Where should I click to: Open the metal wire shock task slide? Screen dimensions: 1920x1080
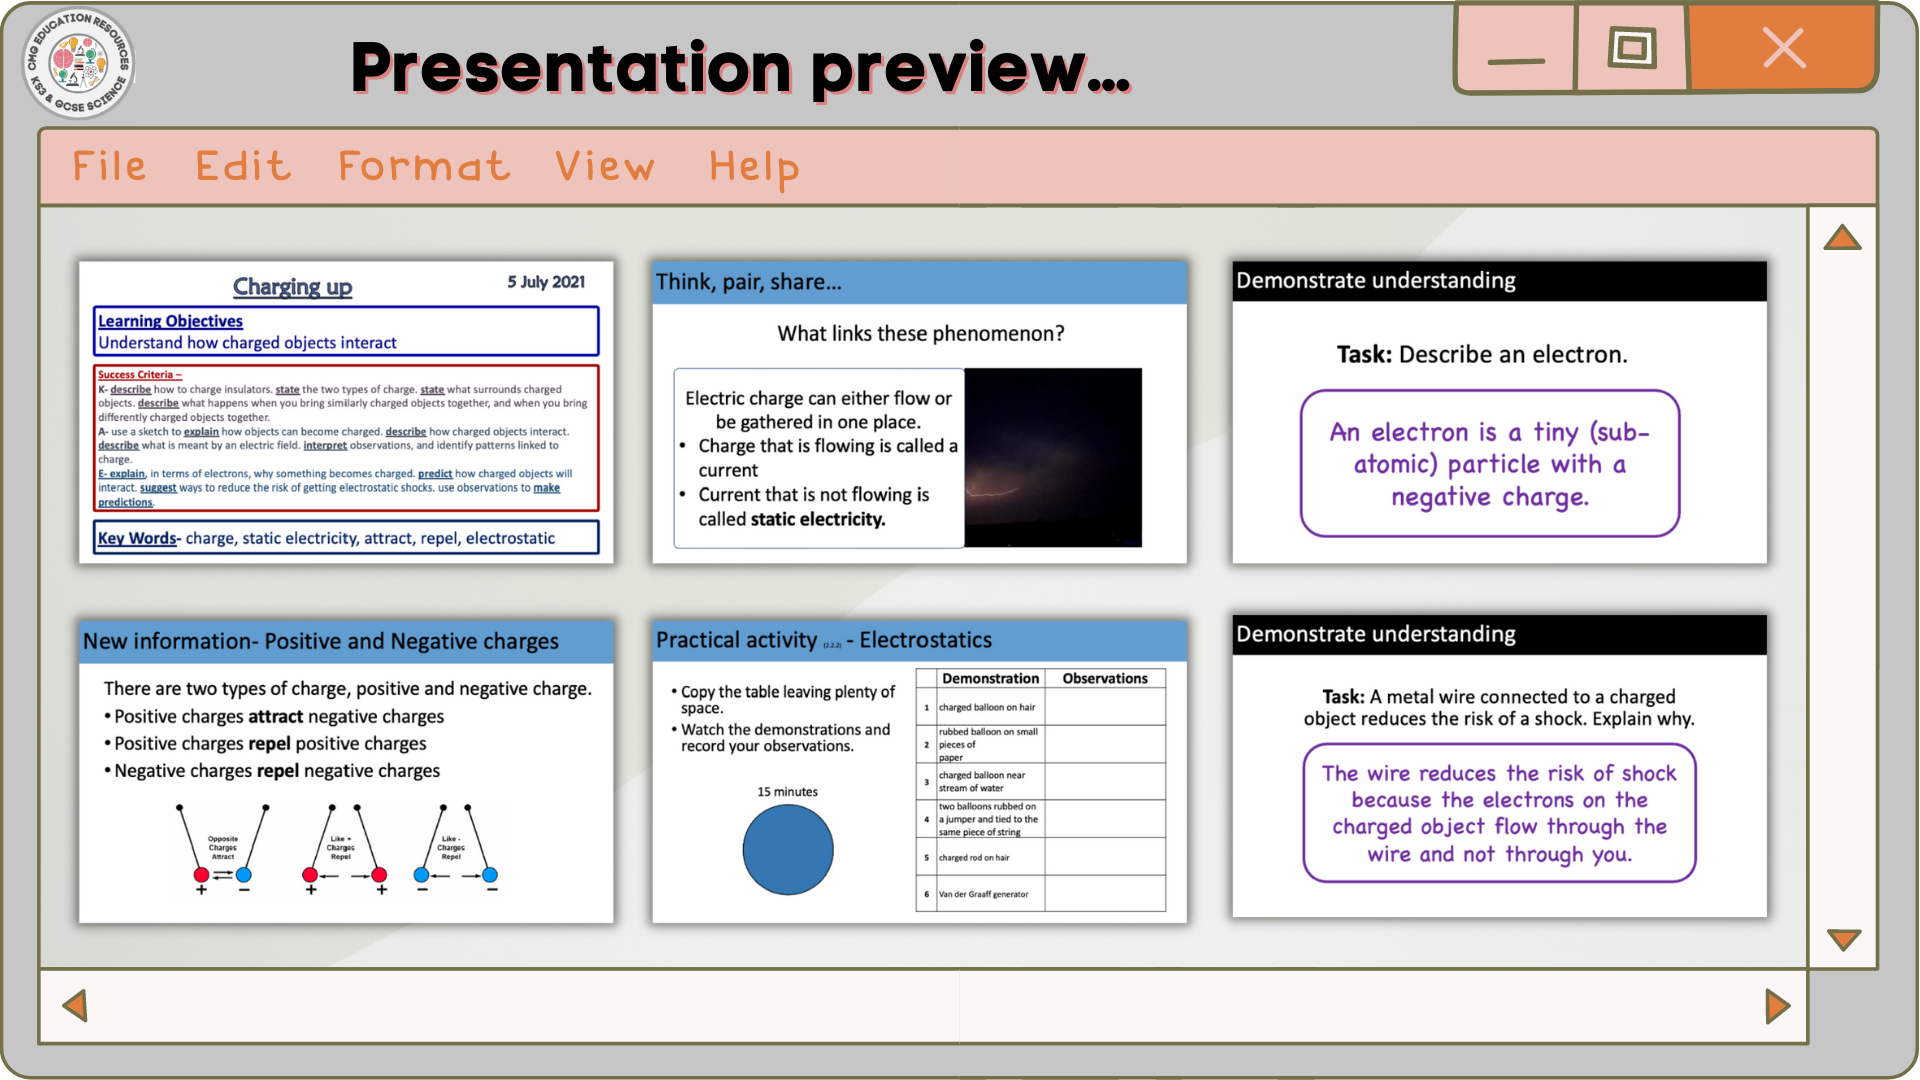point(1499,766)
